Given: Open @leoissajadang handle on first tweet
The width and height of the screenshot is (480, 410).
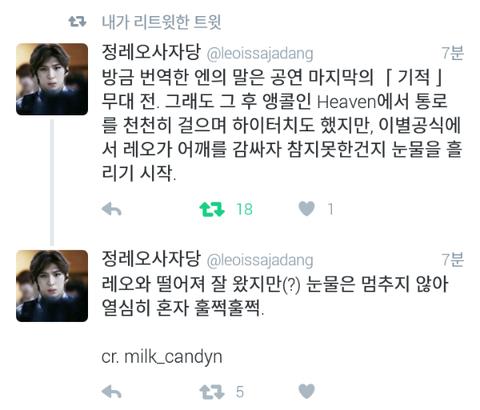Looking at the screenshot, I should [260, 53].
